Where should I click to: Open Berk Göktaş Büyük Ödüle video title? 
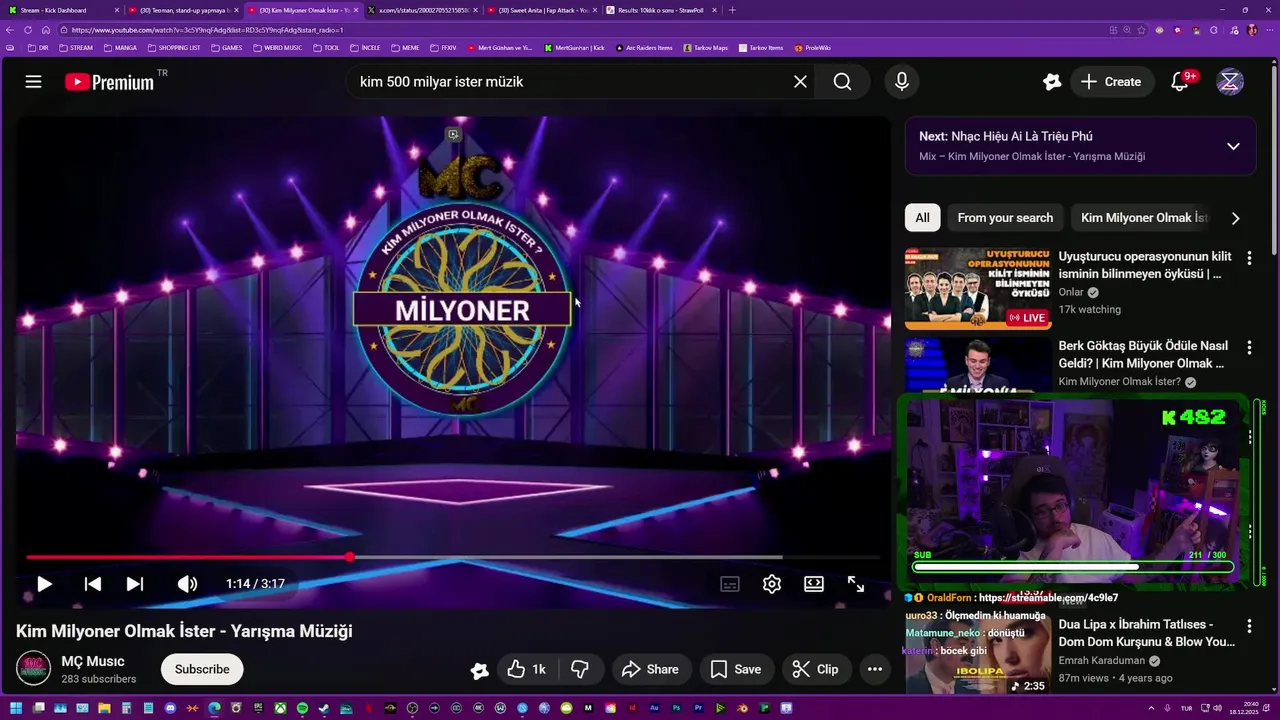pos(1144,355)
